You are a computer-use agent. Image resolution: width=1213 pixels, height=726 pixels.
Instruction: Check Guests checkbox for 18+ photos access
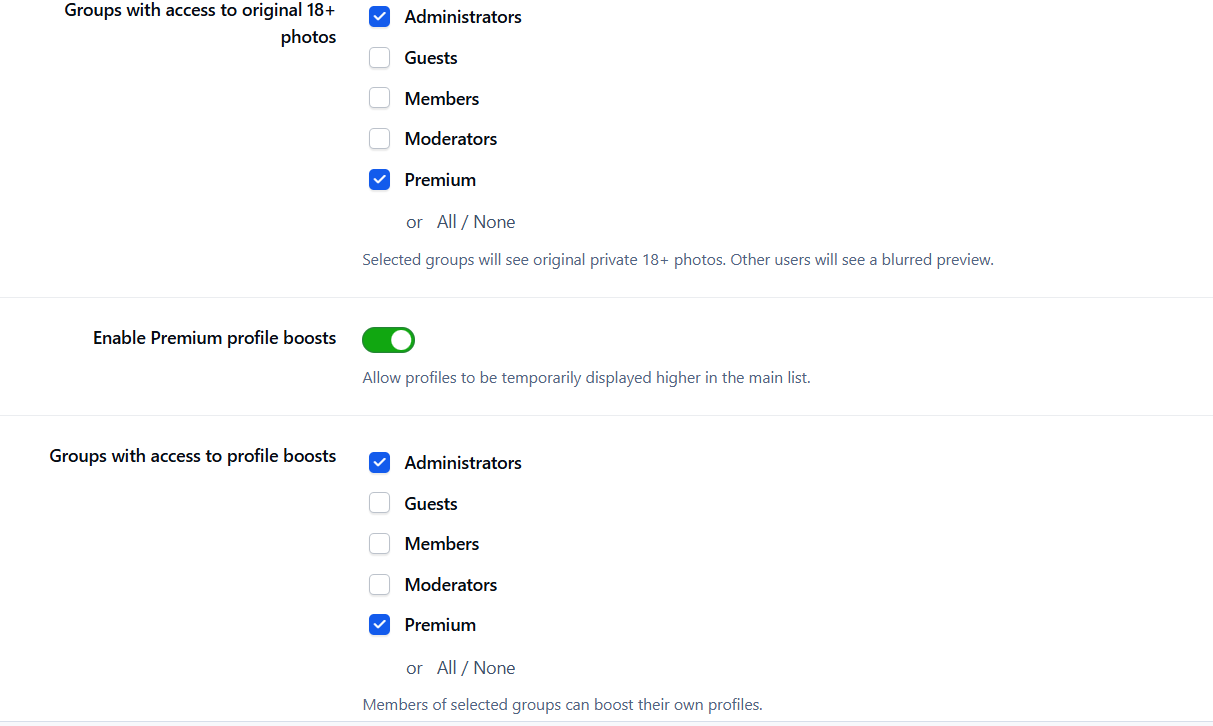[380, 58]
